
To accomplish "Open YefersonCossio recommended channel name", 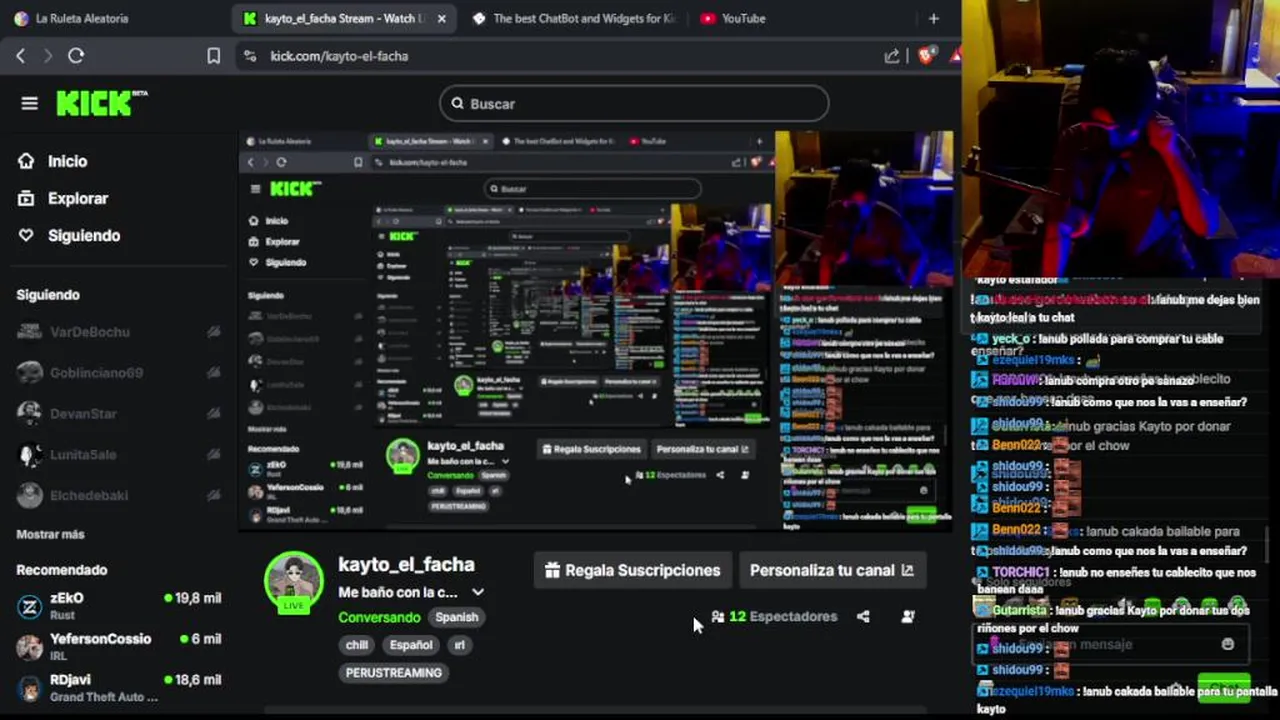I will 100,639.
